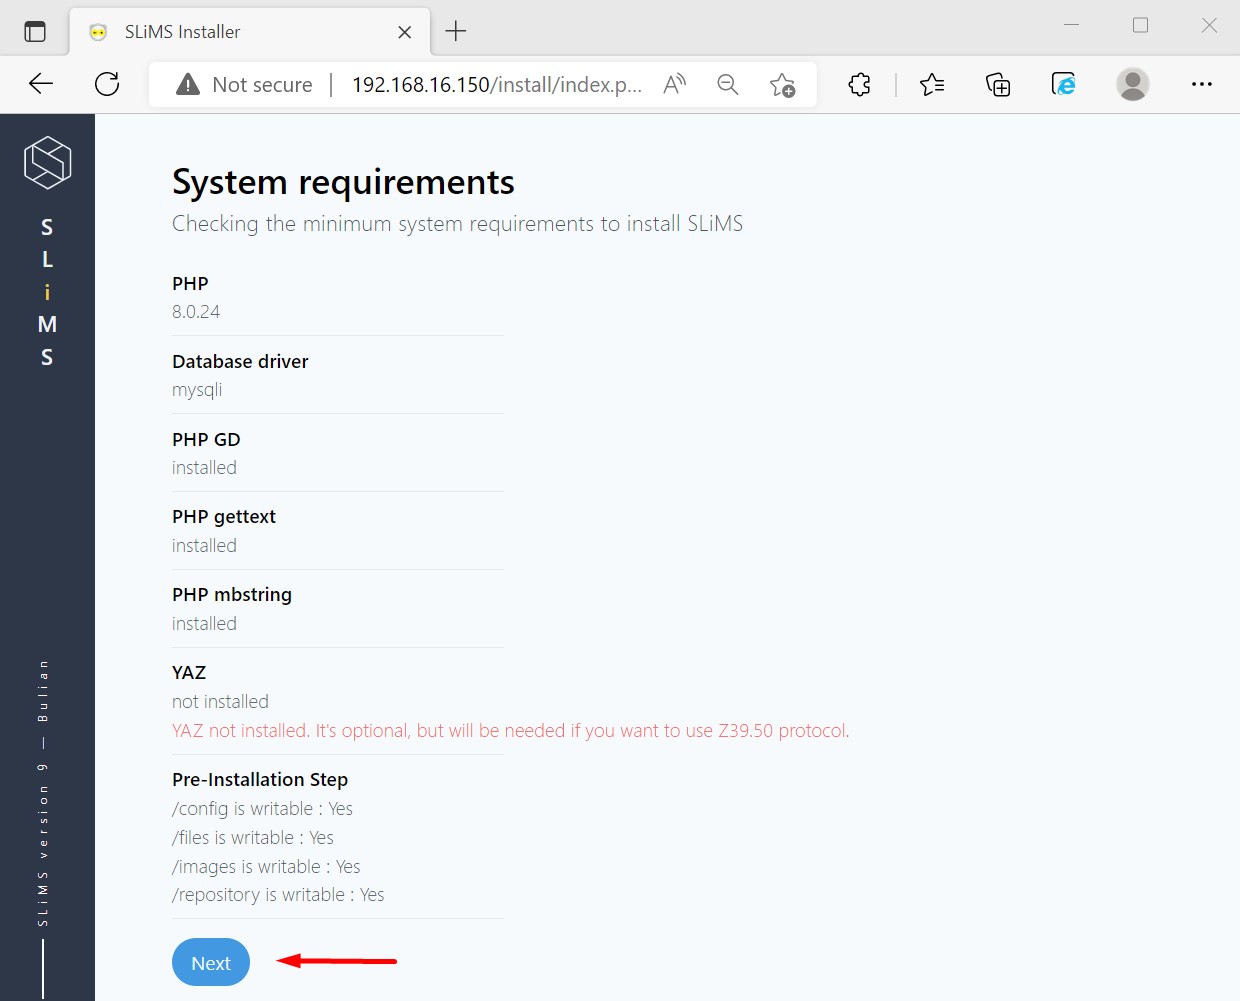Maximize the browser window
Image resolution: width=1240 pixels, height=1001 pixels.
[1140, 26]
